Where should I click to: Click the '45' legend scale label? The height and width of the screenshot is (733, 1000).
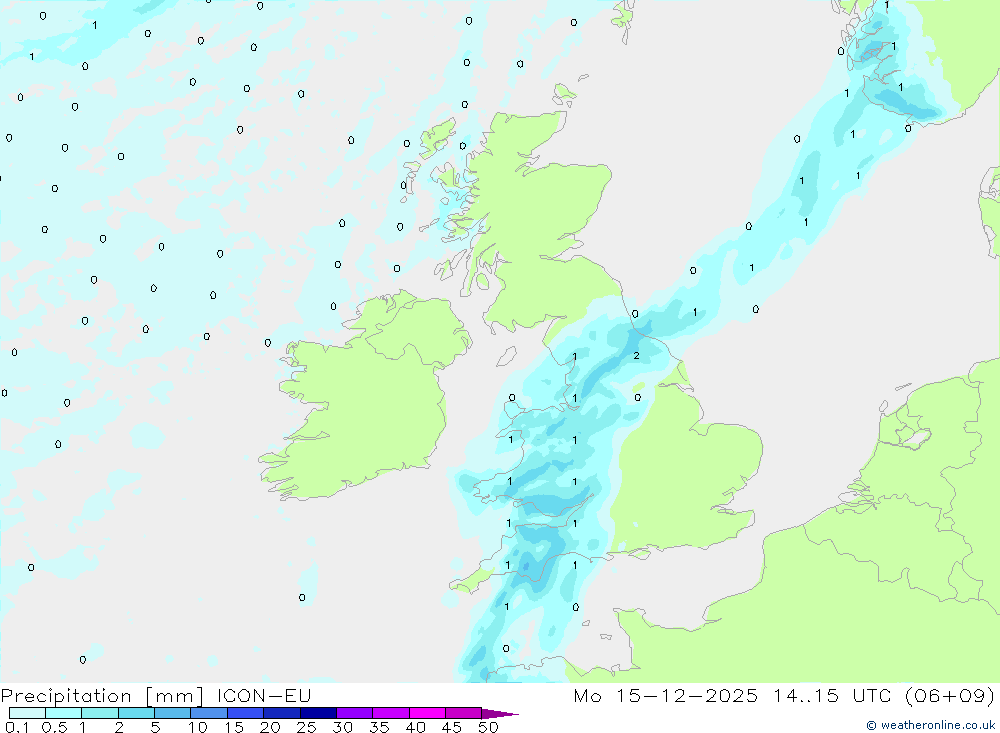click(x=452, y=727)
